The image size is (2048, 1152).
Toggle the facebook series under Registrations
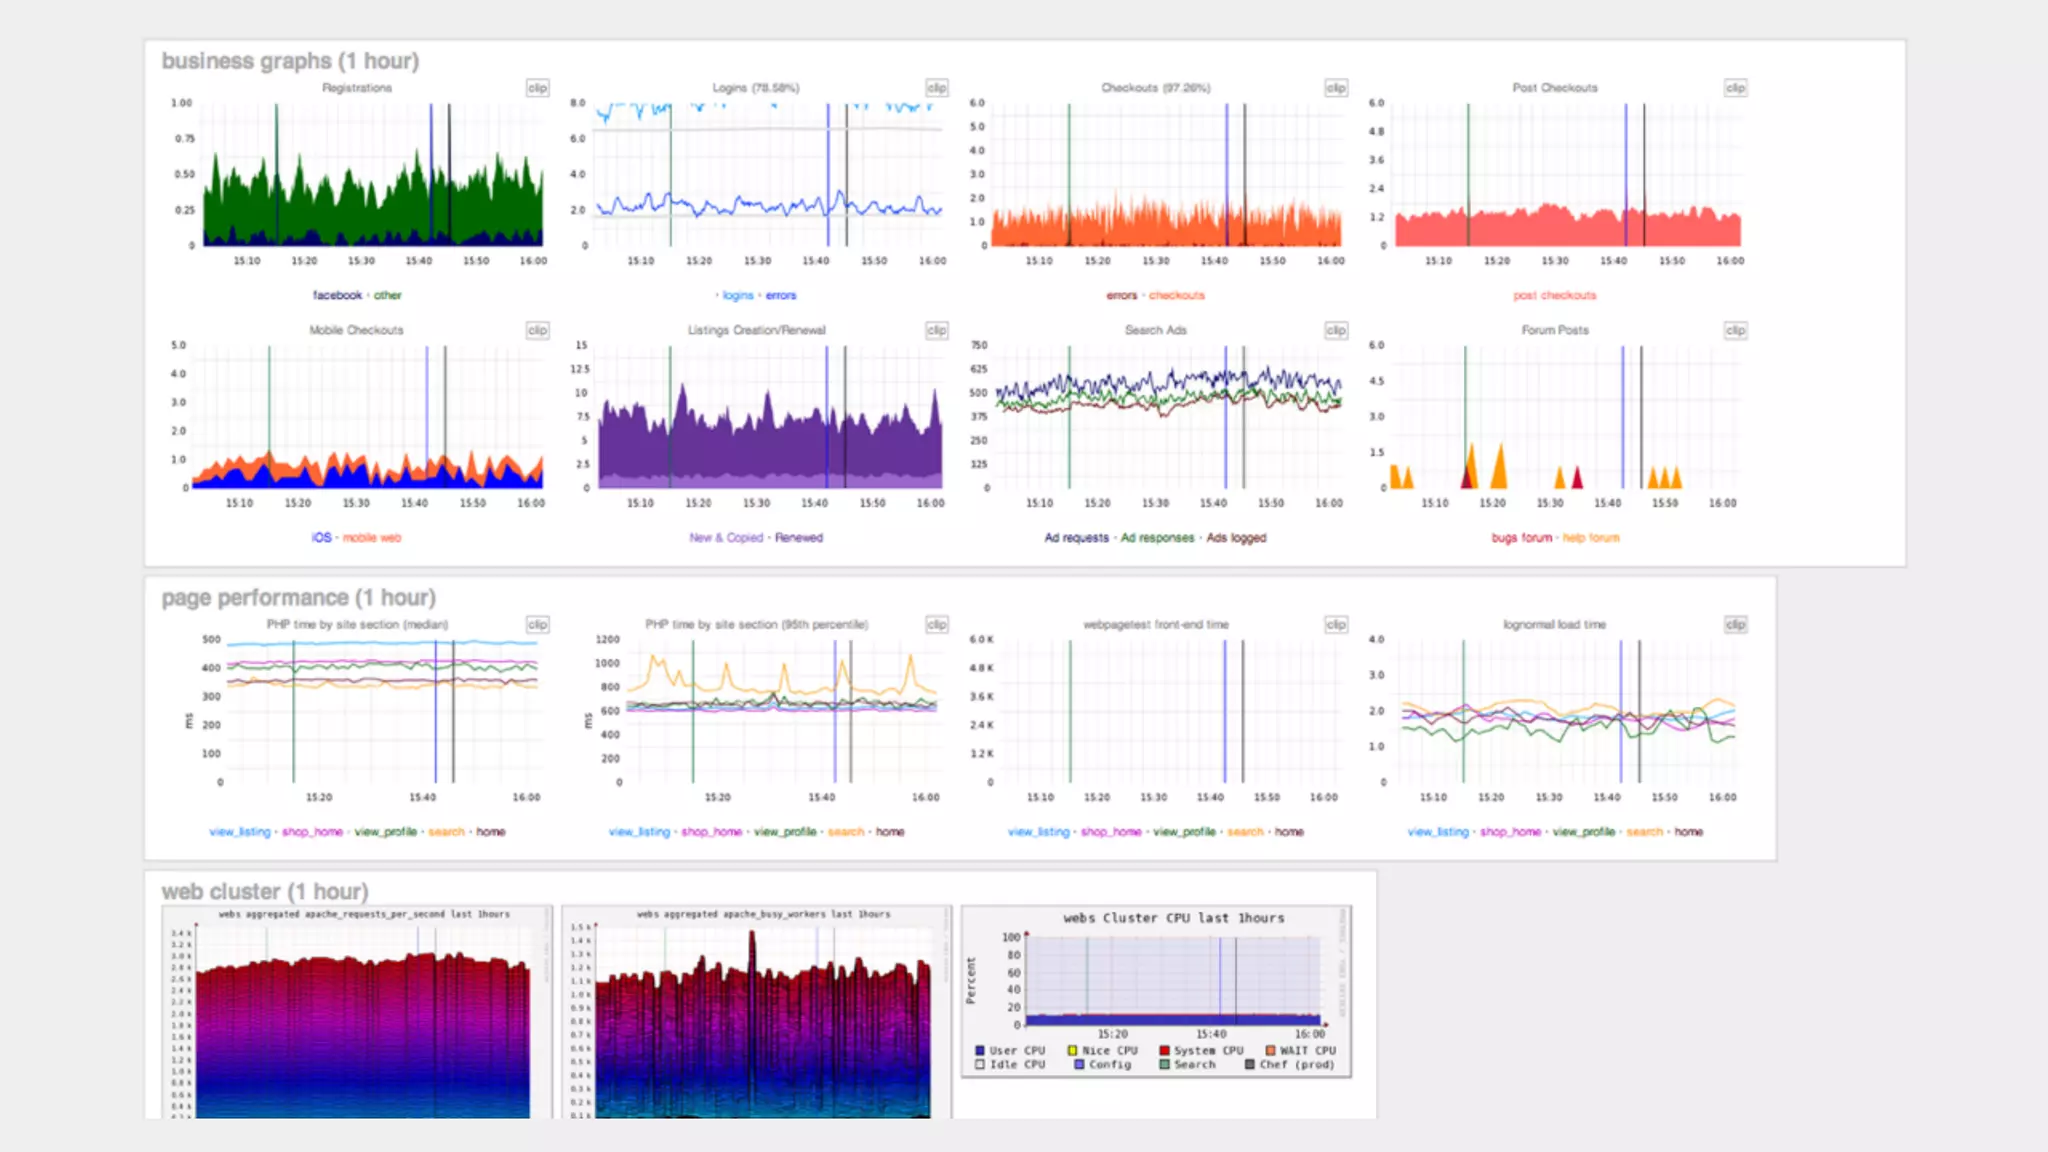tap(337, 295)
